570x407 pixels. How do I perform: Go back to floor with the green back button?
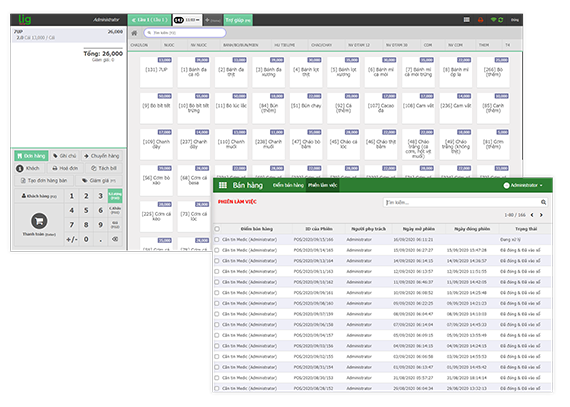pyautogui.click(x=149, y=20)
